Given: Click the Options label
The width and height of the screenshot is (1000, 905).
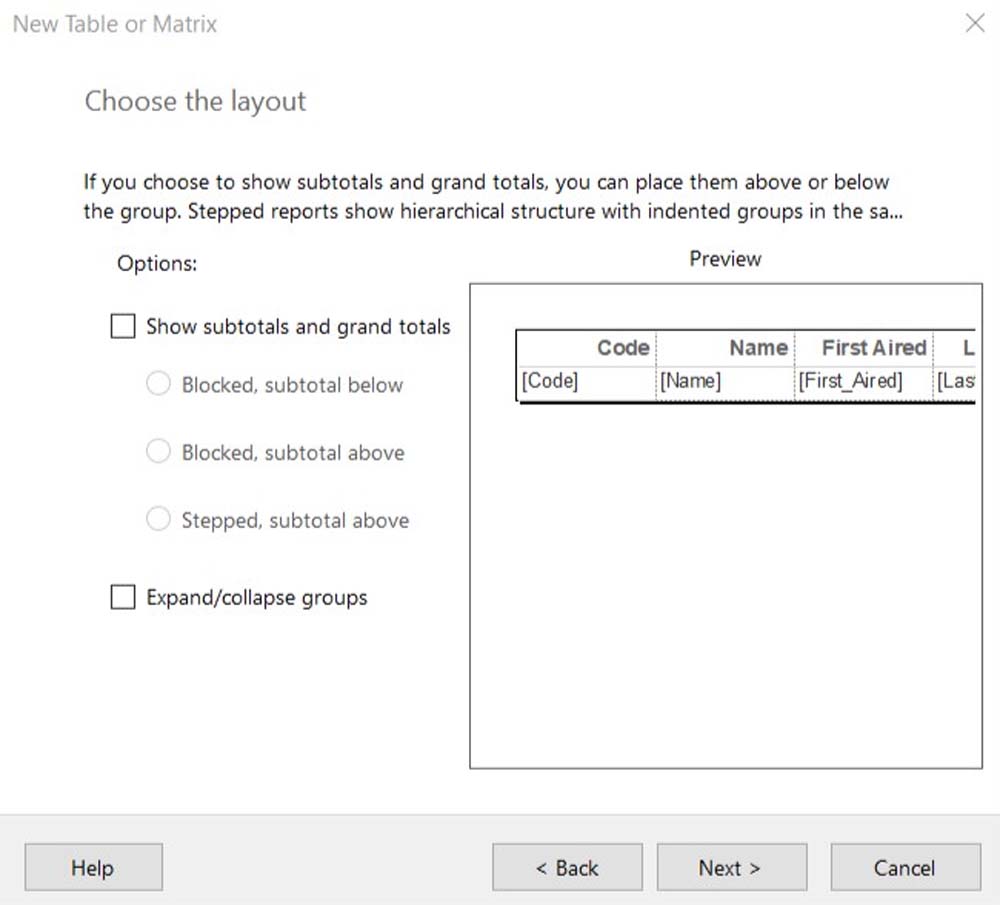Looking at the screenshot, I should click(x=157, y=264).
